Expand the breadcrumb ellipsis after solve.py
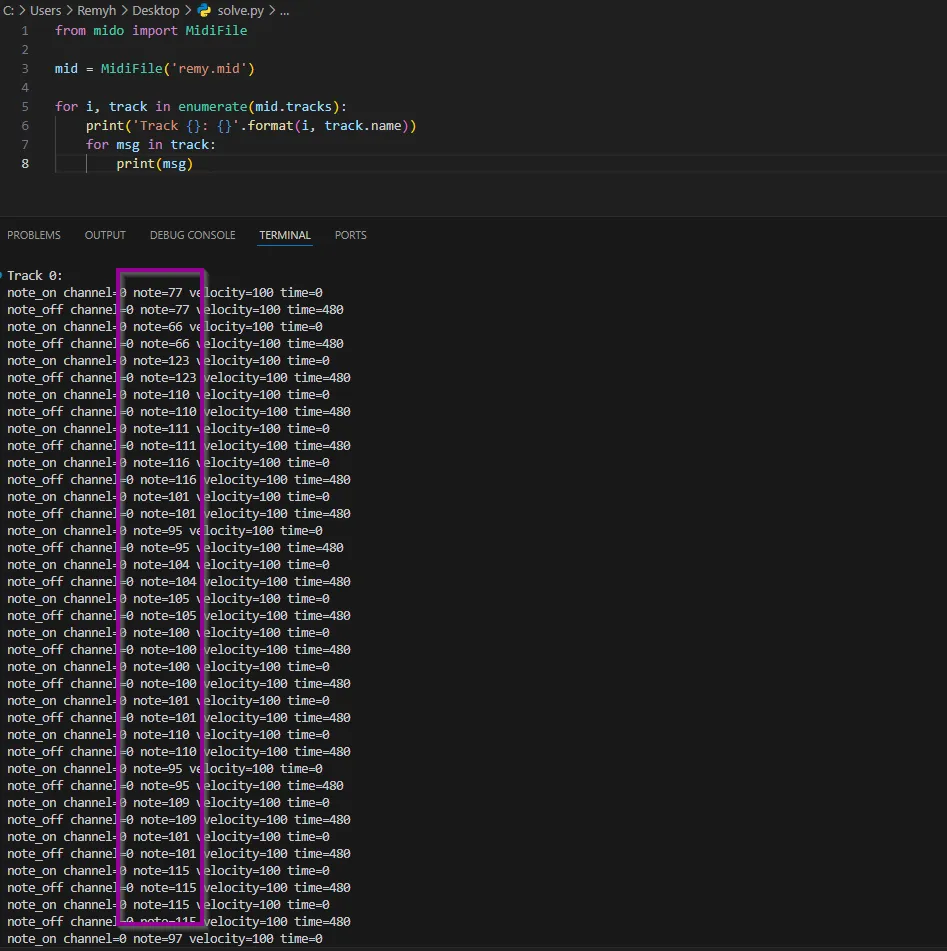The width and height of the screenshot is (947, 951). [285, 11]
